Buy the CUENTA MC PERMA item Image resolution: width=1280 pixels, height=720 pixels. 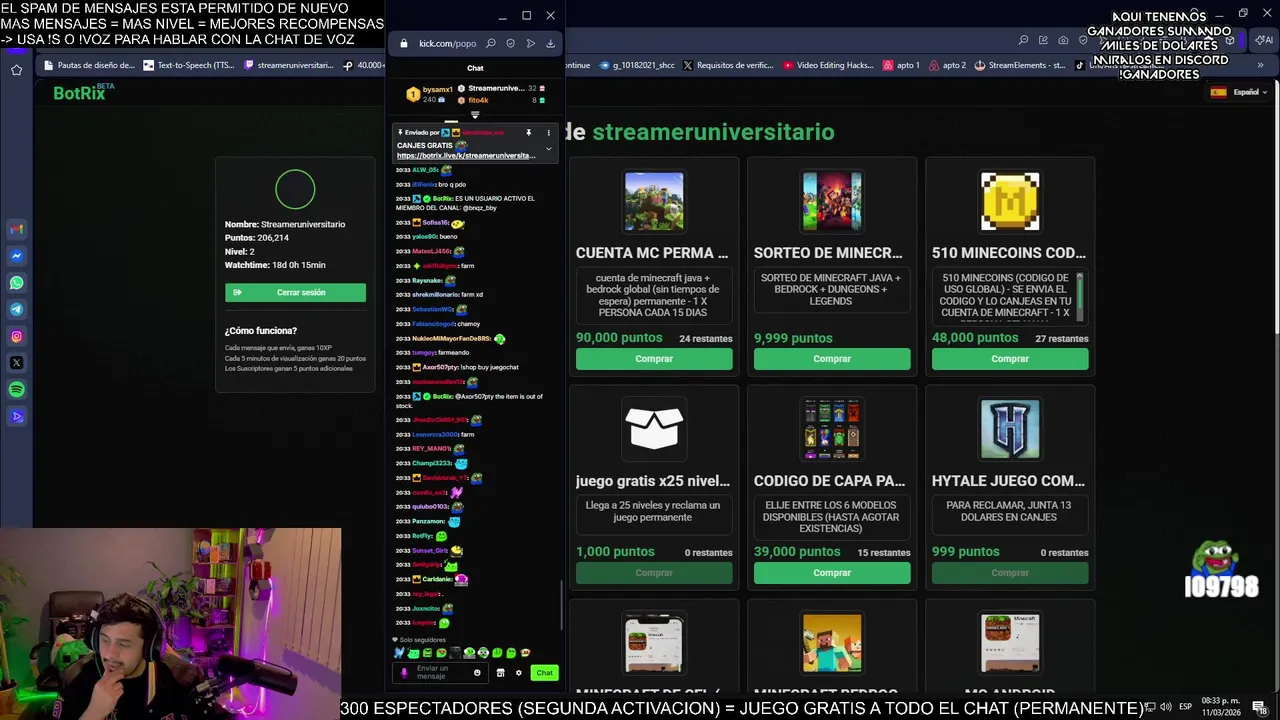click(654, 359)
